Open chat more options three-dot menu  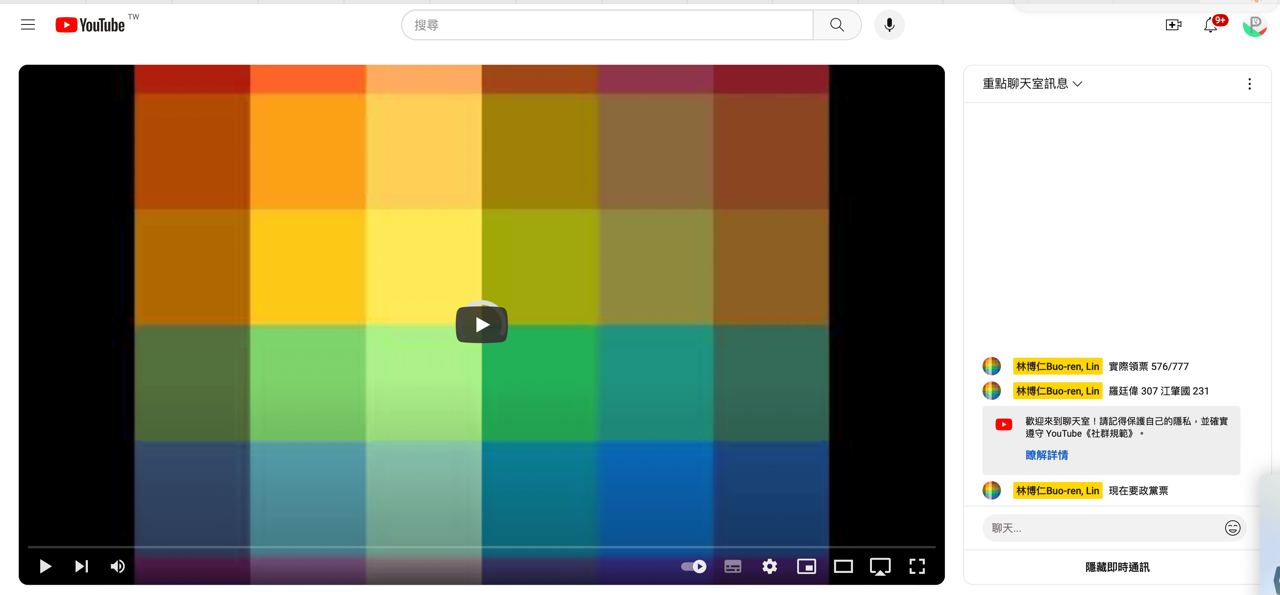pyautogui.click(x=1249, y=84)
